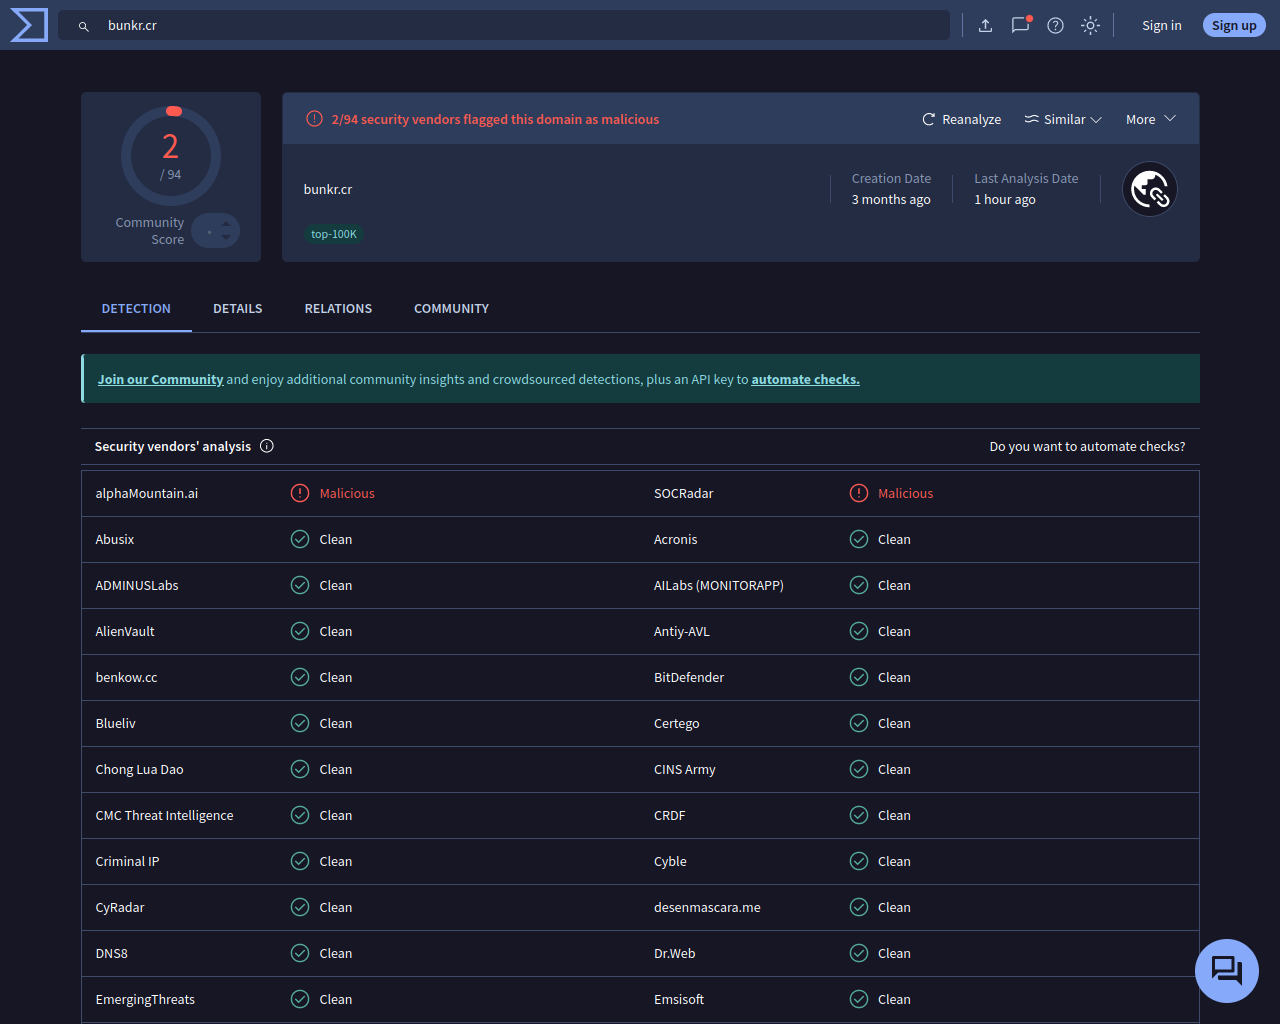This screenshot has height=1024, width=1280.
Task: Click the Similar filter icon
Action: [x=1031, y=119]
